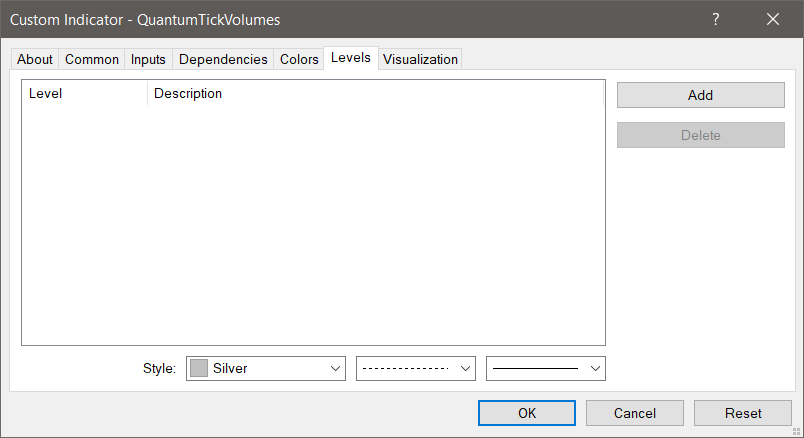The height and width of the screenshot is (438, 804).
Task: Click the Levels tab
Action: [351, 58]
